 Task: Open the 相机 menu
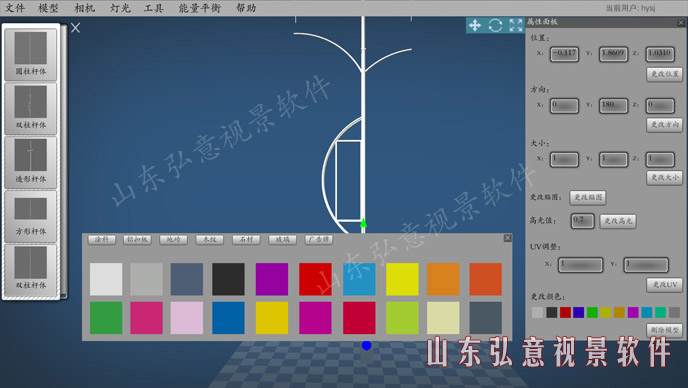tap(85, 8)
